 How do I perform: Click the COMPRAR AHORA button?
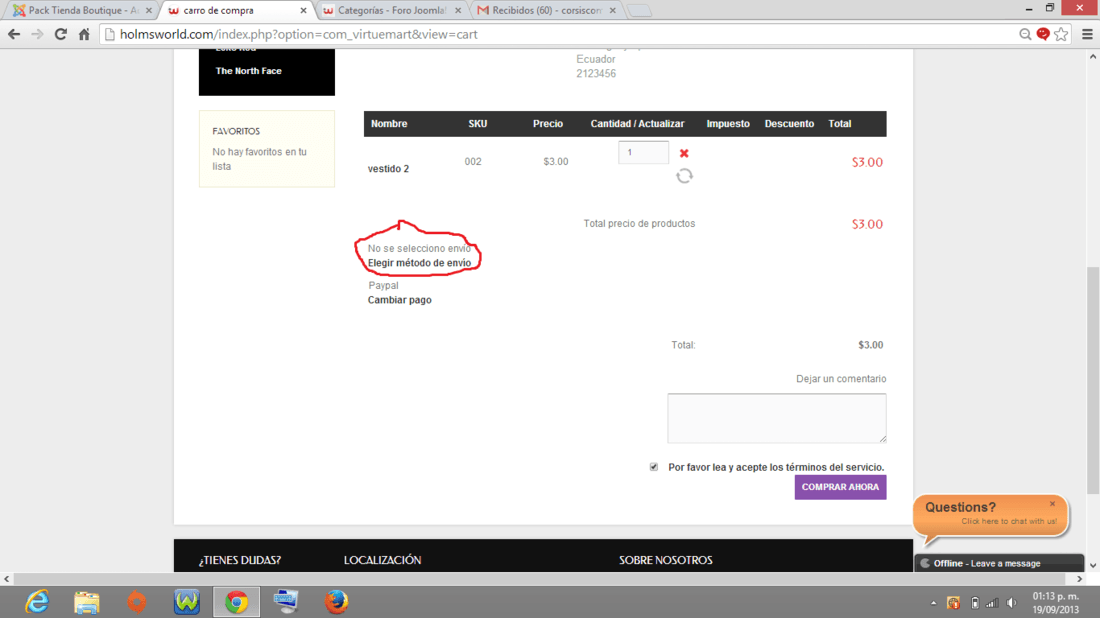tap(840, 487)
